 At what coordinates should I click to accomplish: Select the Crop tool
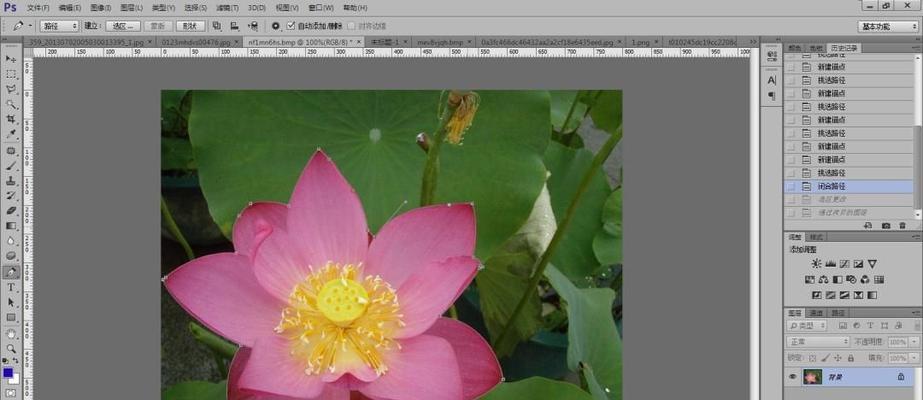coord(11,118)
